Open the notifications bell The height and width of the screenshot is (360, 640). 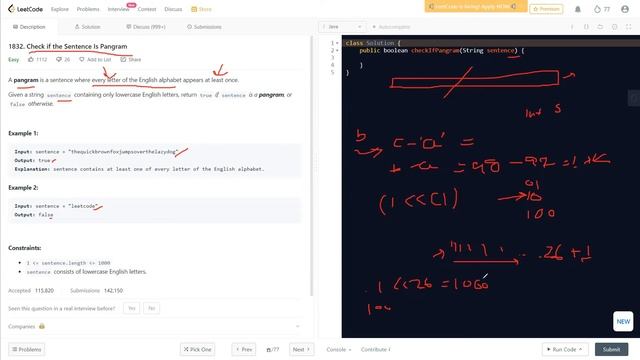tap(578, 9)
